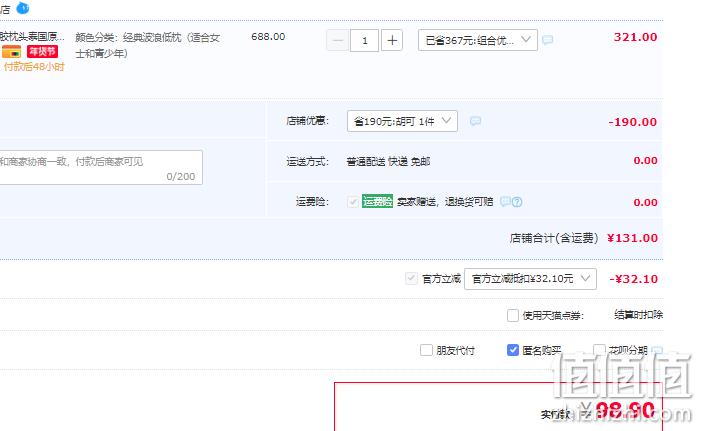Click the 普通配送 快递 免邮 delivery text

click(x=388, y=161)
